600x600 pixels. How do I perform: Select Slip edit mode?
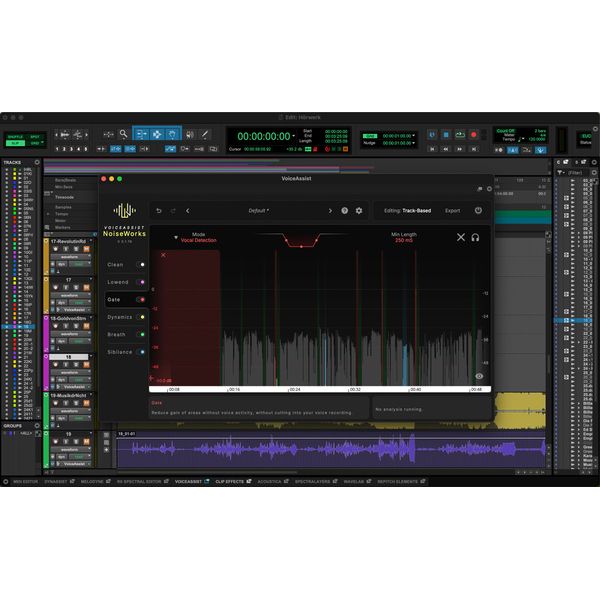(15, 143)
